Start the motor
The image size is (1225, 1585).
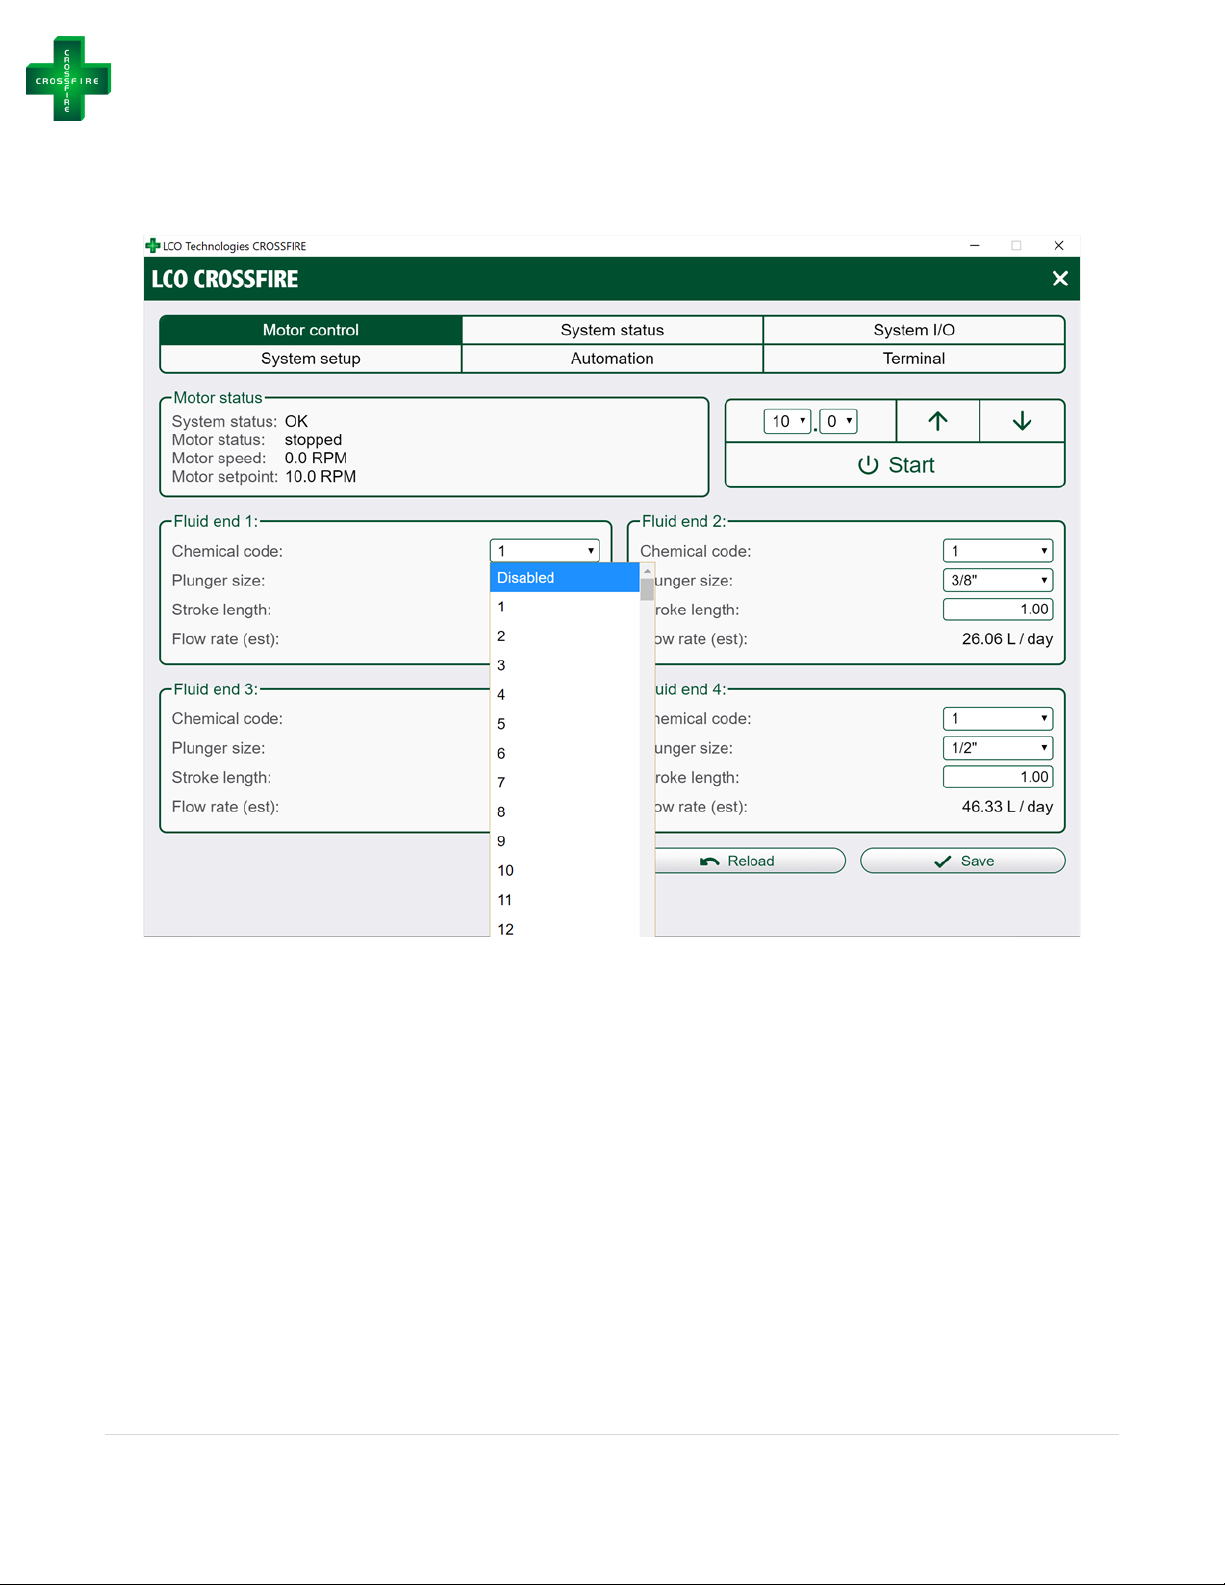[895, 465]
